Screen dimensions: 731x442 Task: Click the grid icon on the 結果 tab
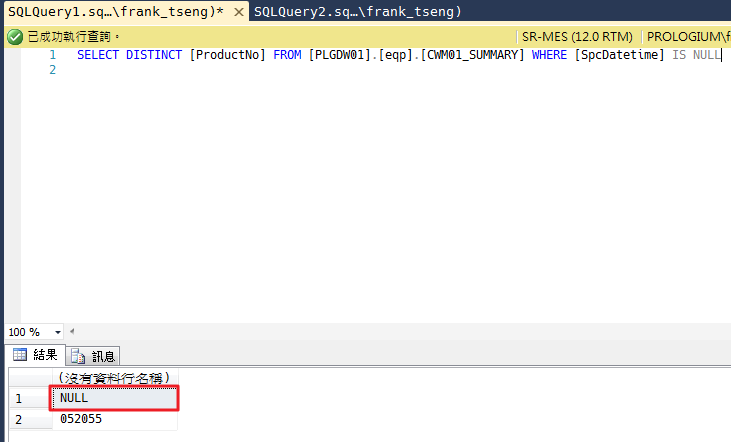18,355
